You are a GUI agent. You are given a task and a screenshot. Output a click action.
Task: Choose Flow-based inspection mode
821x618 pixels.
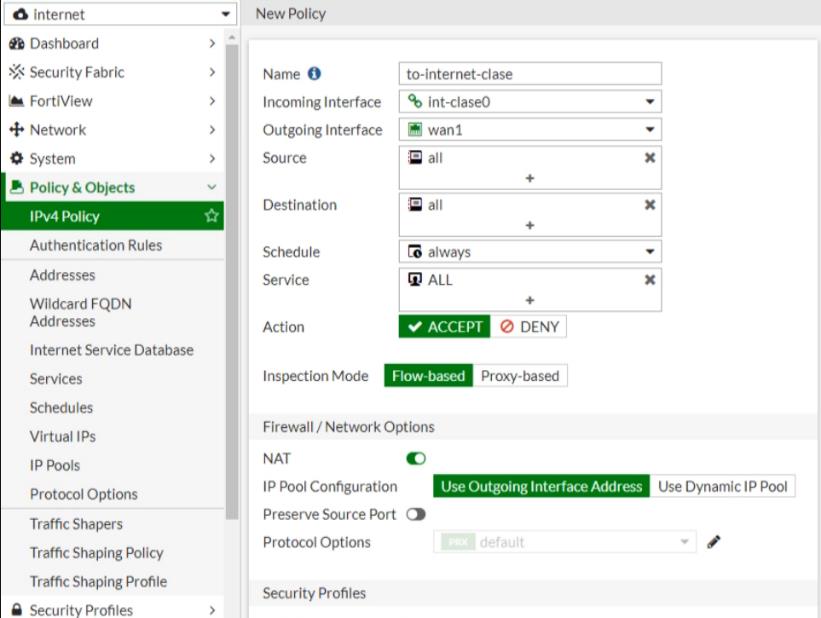[x=428, y=376]
